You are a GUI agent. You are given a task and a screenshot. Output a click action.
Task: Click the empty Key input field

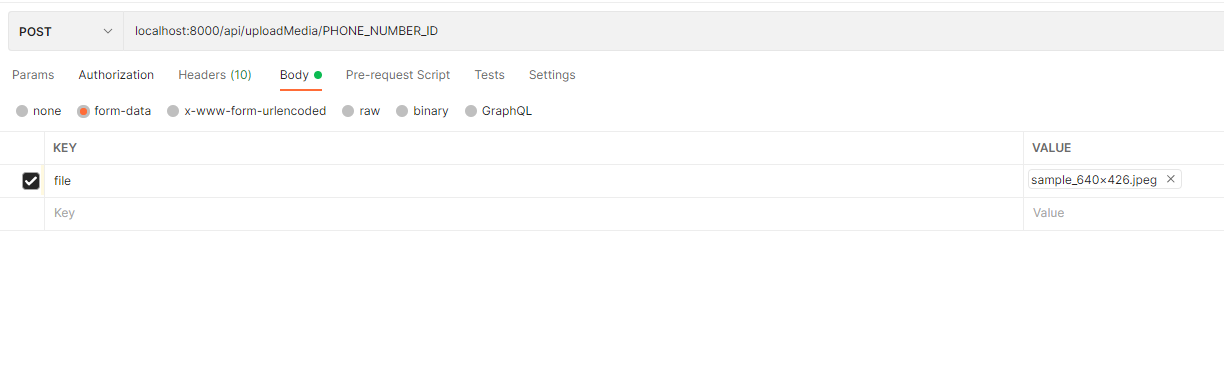click(x=534, y=213)
